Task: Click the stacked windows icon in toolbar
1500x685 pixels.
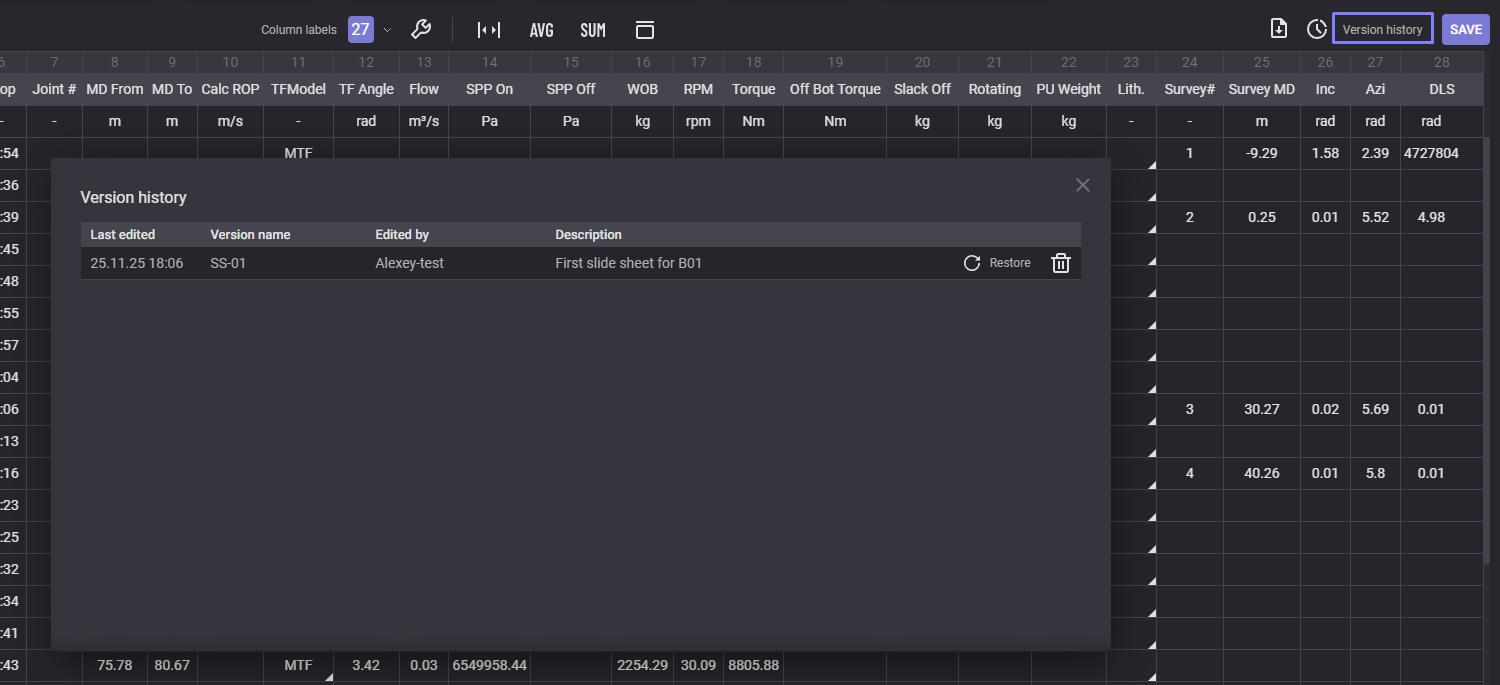Action: [645, 30]
